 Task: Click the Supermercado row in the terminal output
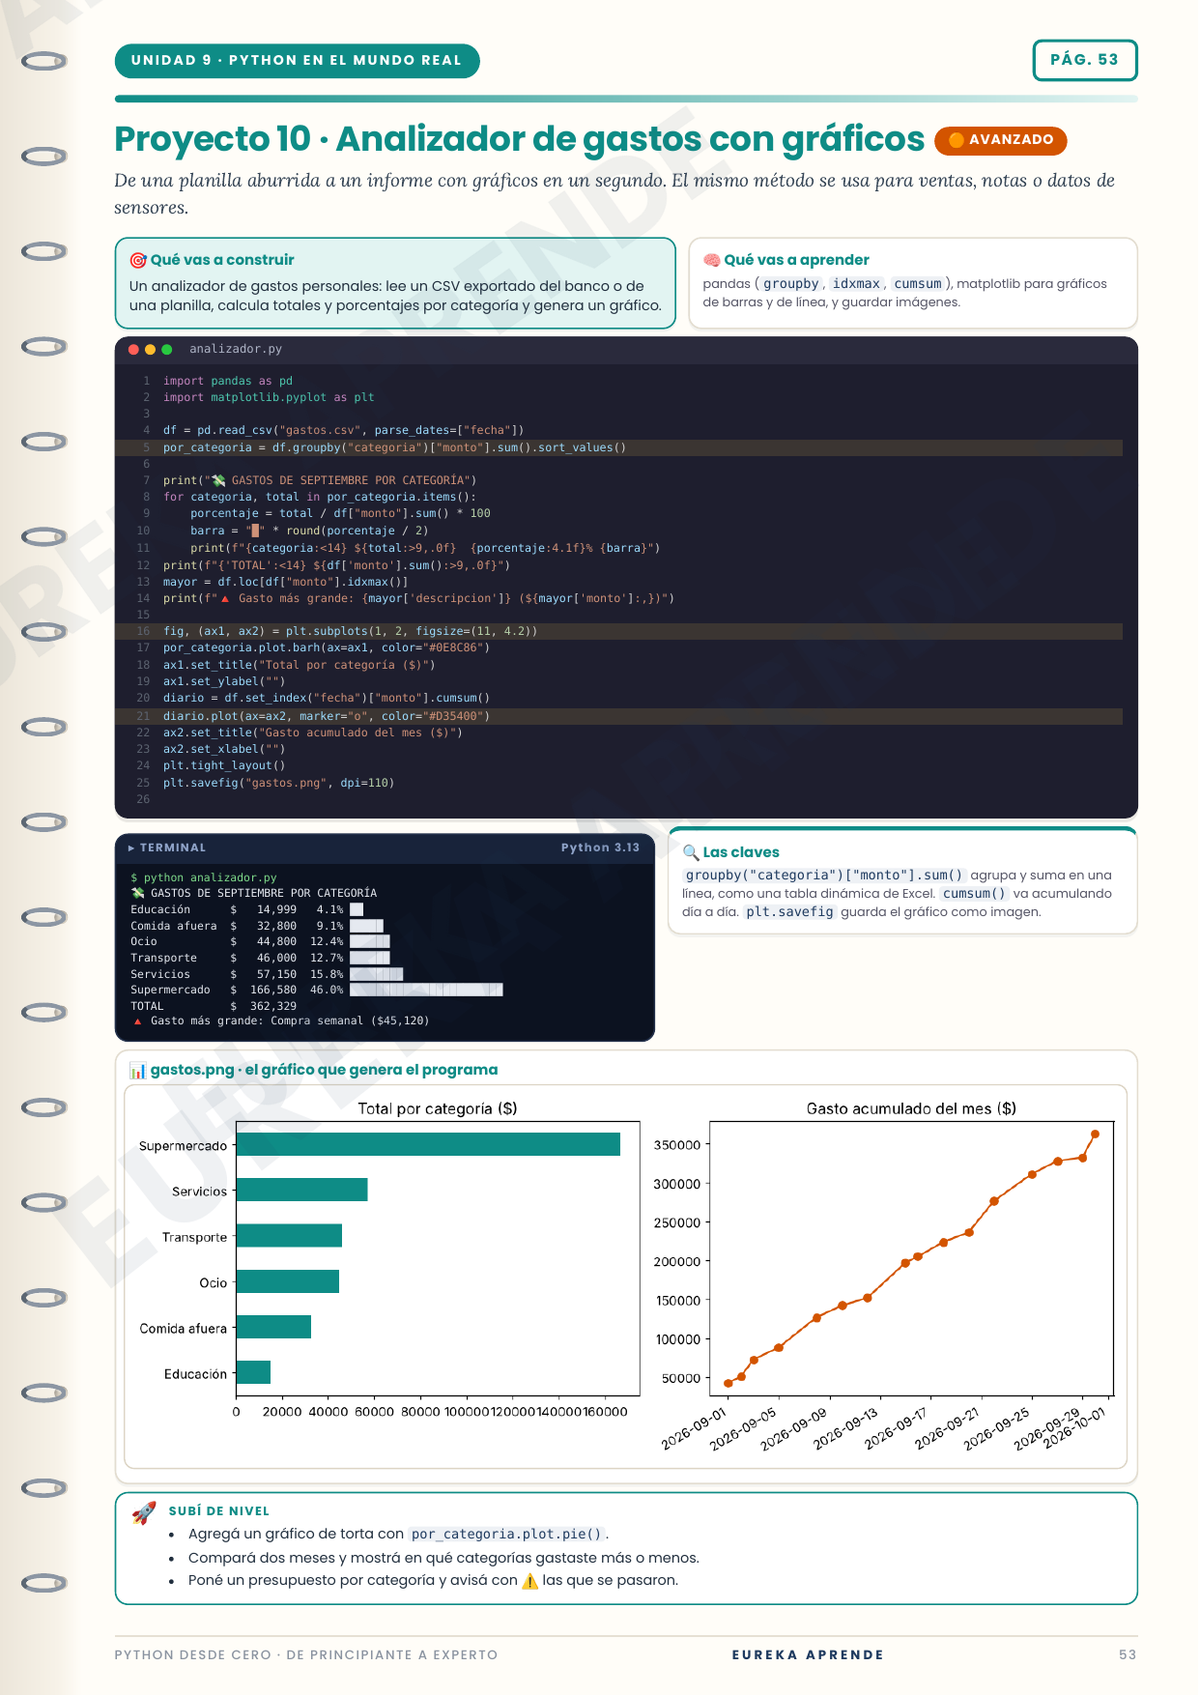coord(316,990)
